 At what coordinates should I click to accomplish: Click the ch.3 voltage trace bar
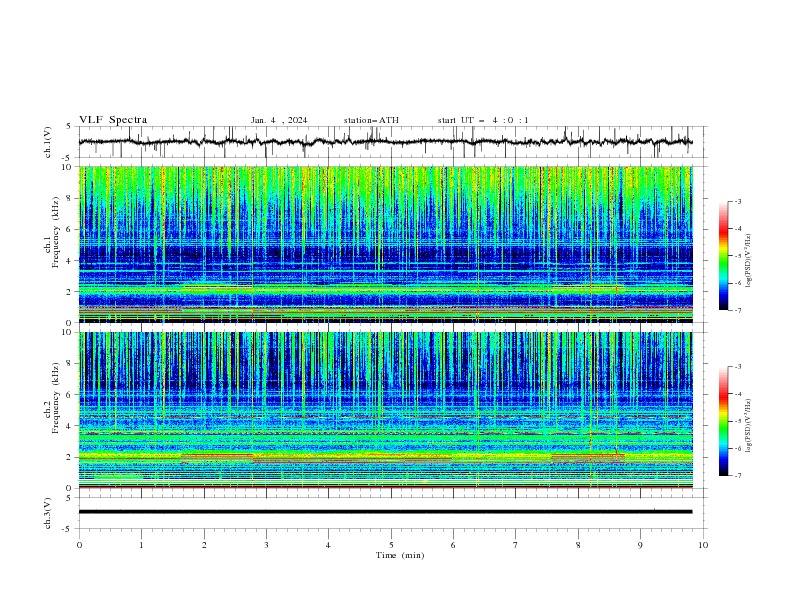click(x=385, y=512)
